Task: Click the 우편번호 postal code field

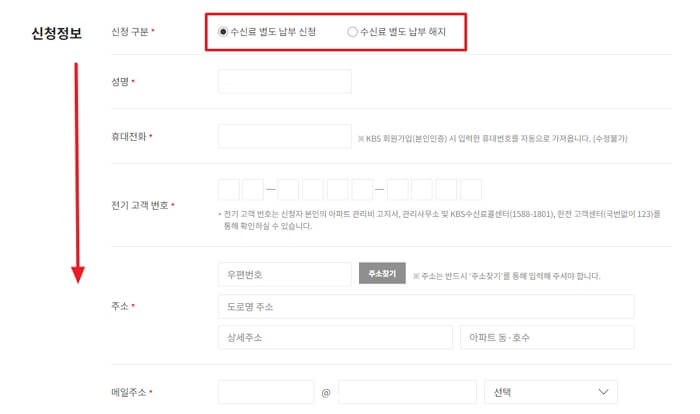Action: 285,274
